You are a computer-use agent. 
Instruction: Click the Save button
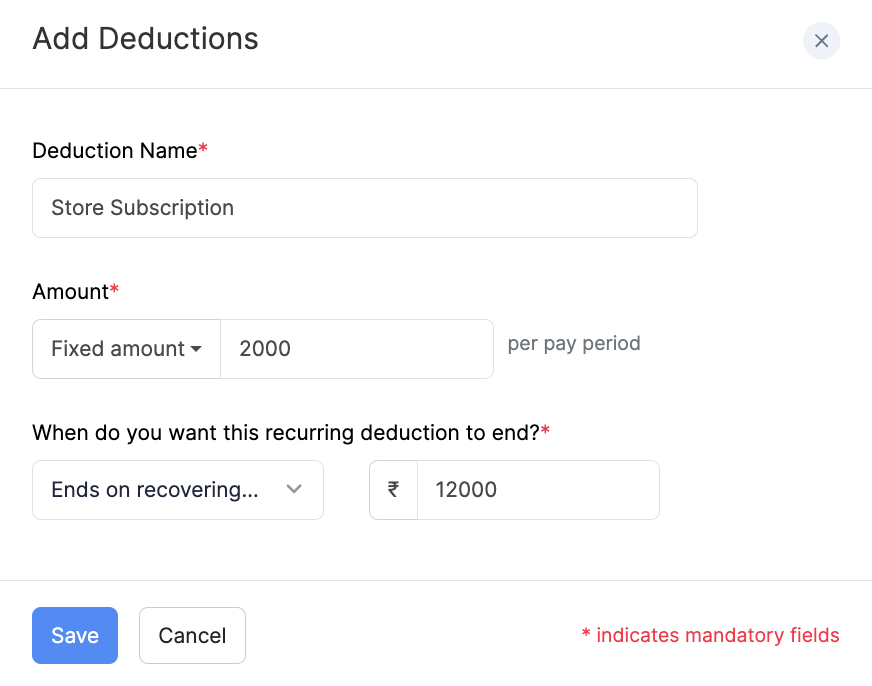click(x=74, y=635)
